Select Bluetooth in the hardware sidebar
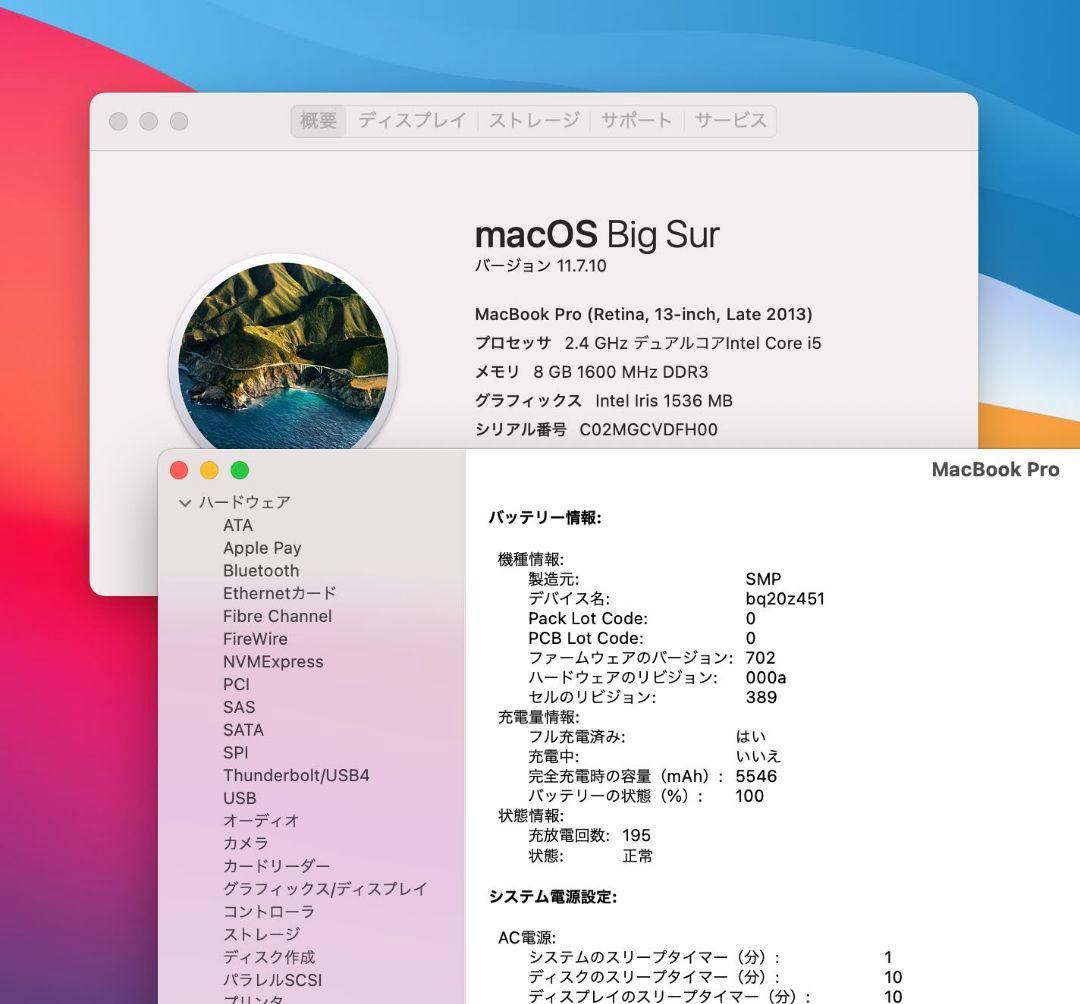Image resolution: width=1080 pixels, height=1004 pixels. [261, 571]
